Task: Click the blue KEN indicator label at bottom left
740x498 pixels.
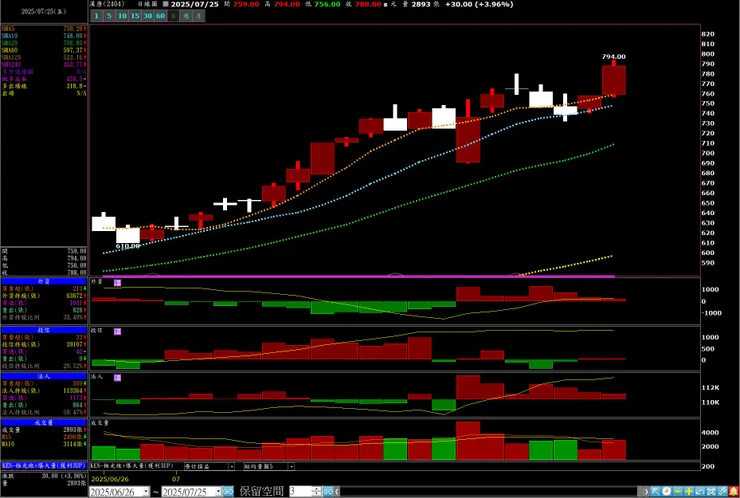Action: point(43,465)
